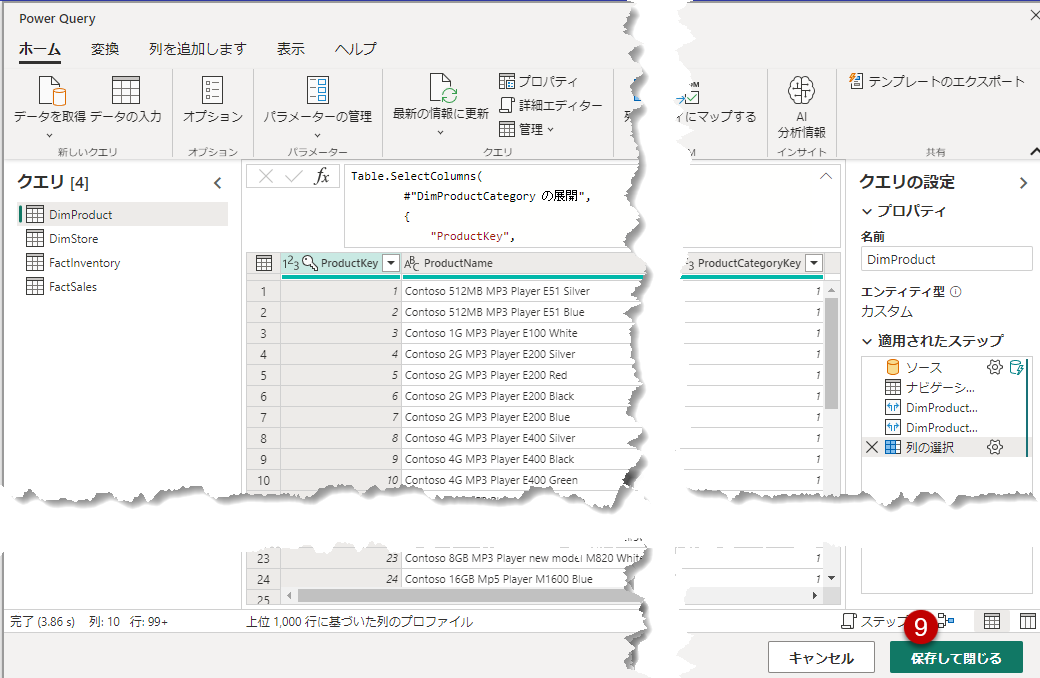Image resolution: width=1040 pixels, height=678 pixels.
Task: Open the 表示 tab
Action: click(291, 49)
